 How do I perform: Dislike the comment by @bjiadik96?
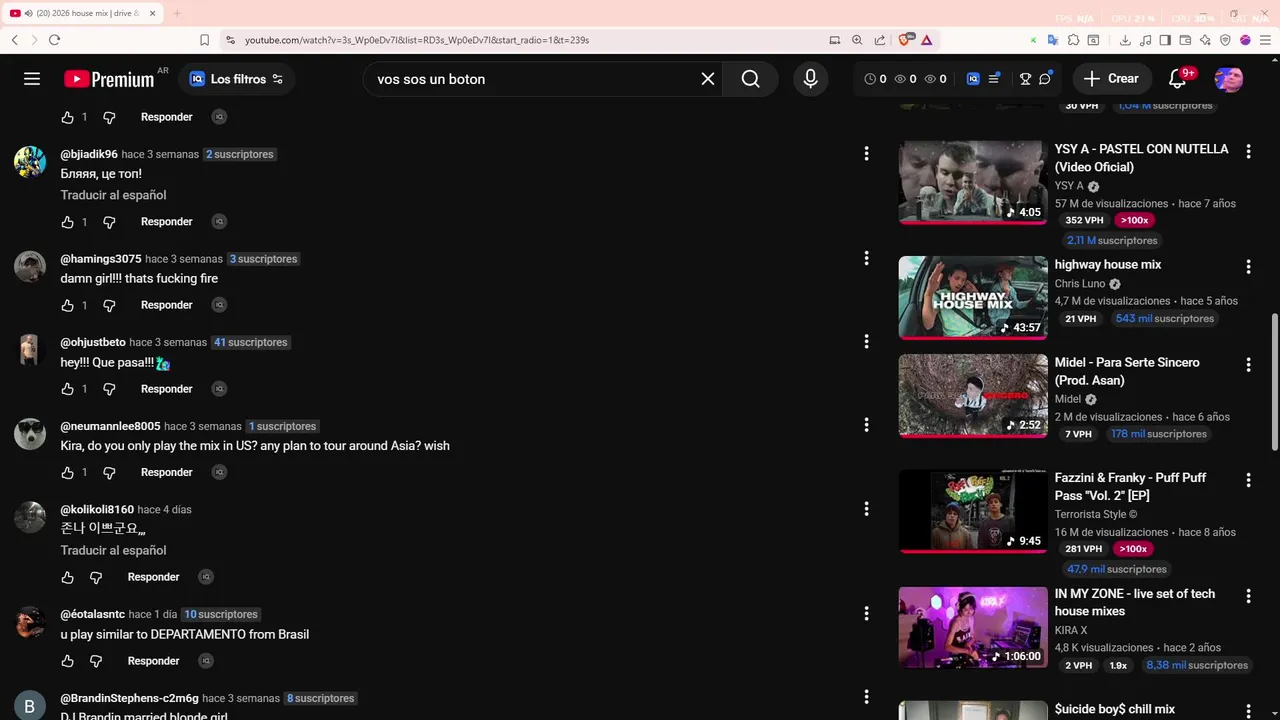pyautogui.click(x=109, y=222)
